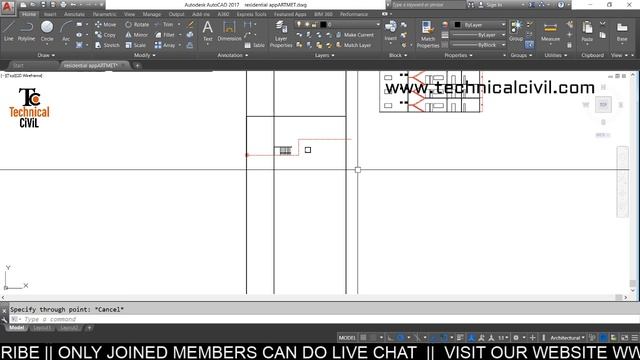Viewport: 640px width, 360px height.
Task: Click Make Current layer button
Action: pyautogui.click(x=355, y=35)
